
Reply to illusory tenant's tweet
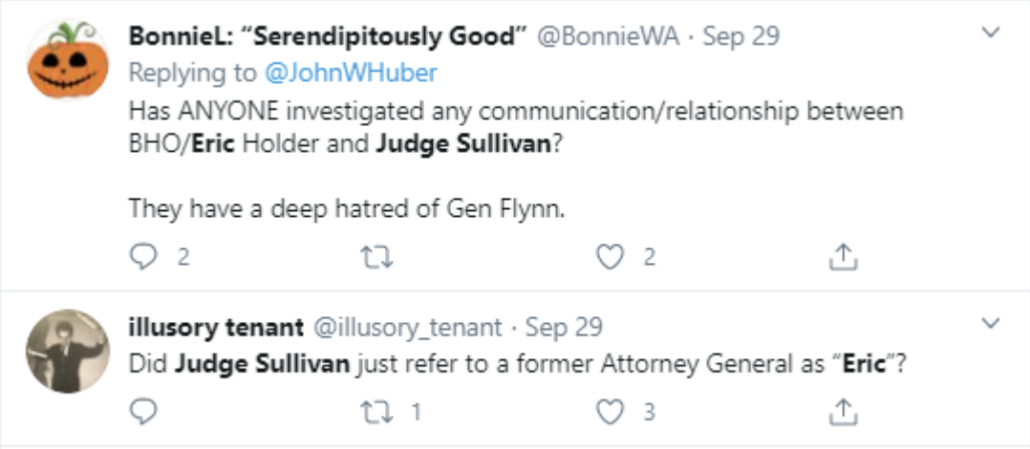tap(144, 410)
